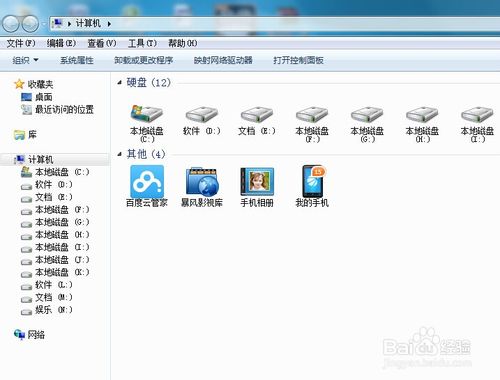Open the 本地磁盘 (G:) drive icon
The image size is (500, 380).
367,124
